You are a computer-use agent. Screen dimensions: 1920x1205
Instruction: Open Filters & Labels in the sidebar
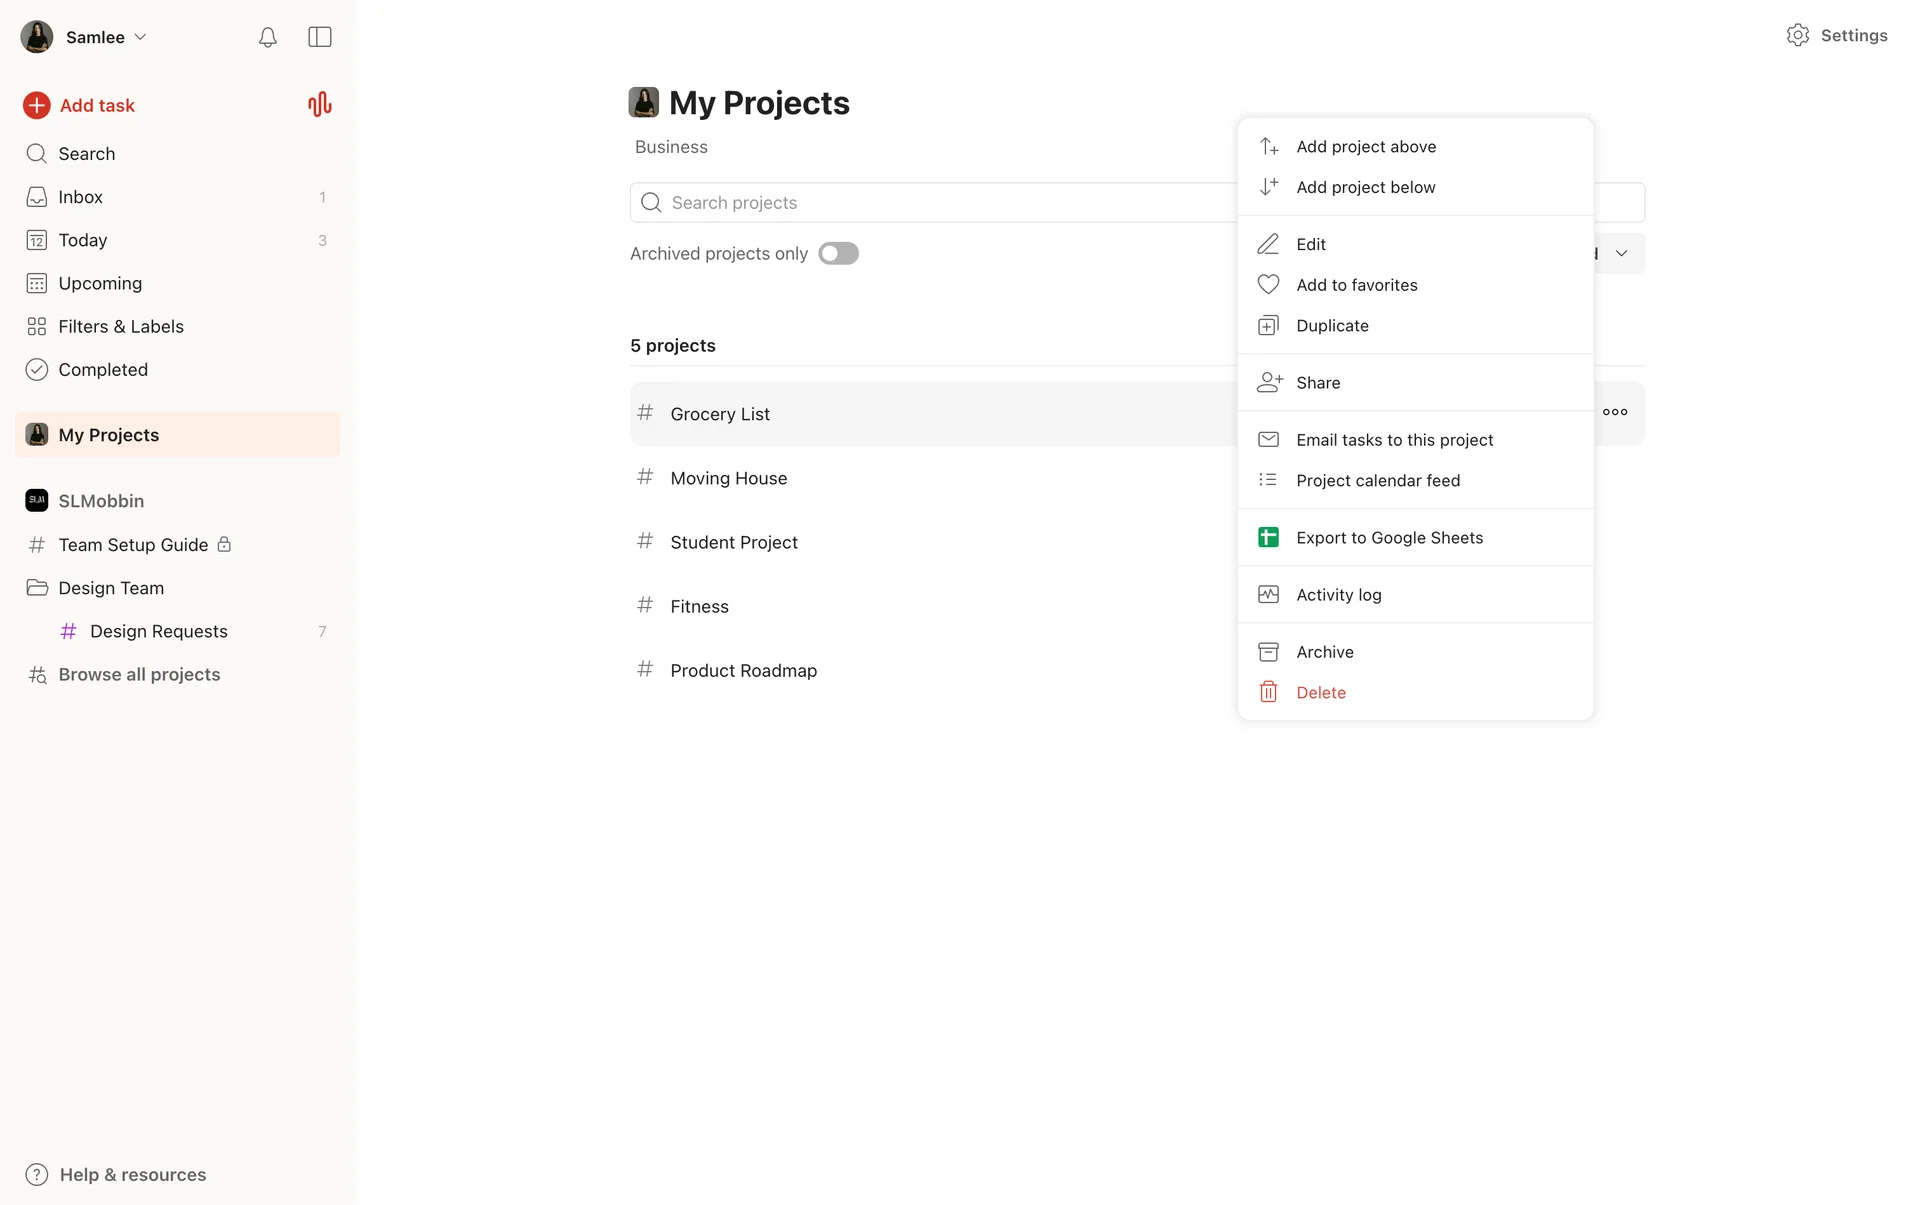pyautogui.click(x=121, y=327)
